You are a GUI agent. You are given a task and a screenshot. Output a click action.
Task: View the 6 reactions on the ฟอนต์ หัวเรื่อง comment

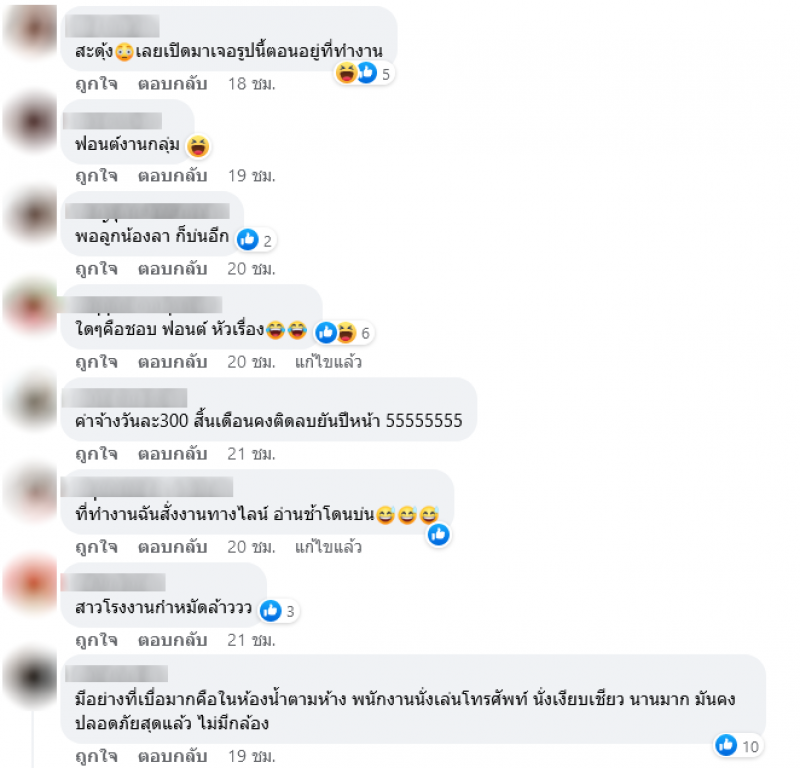point(344,333)
